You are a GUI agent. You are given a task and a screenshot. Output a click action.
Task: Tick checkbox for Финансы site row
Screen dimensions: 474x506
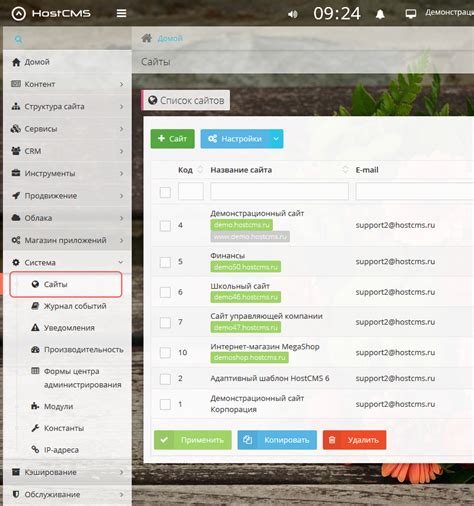click(165, 262)
